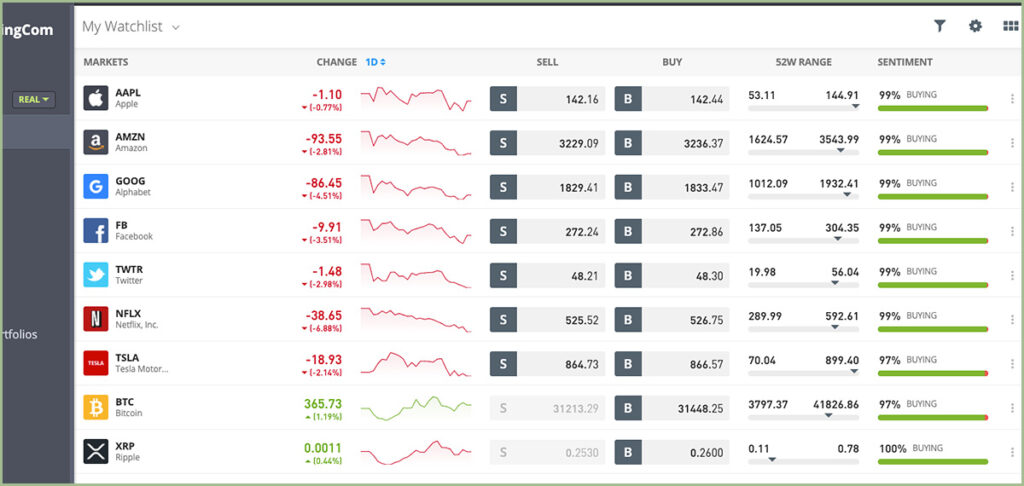Buy AAPL at 142.44

click(x=672, y=99)
